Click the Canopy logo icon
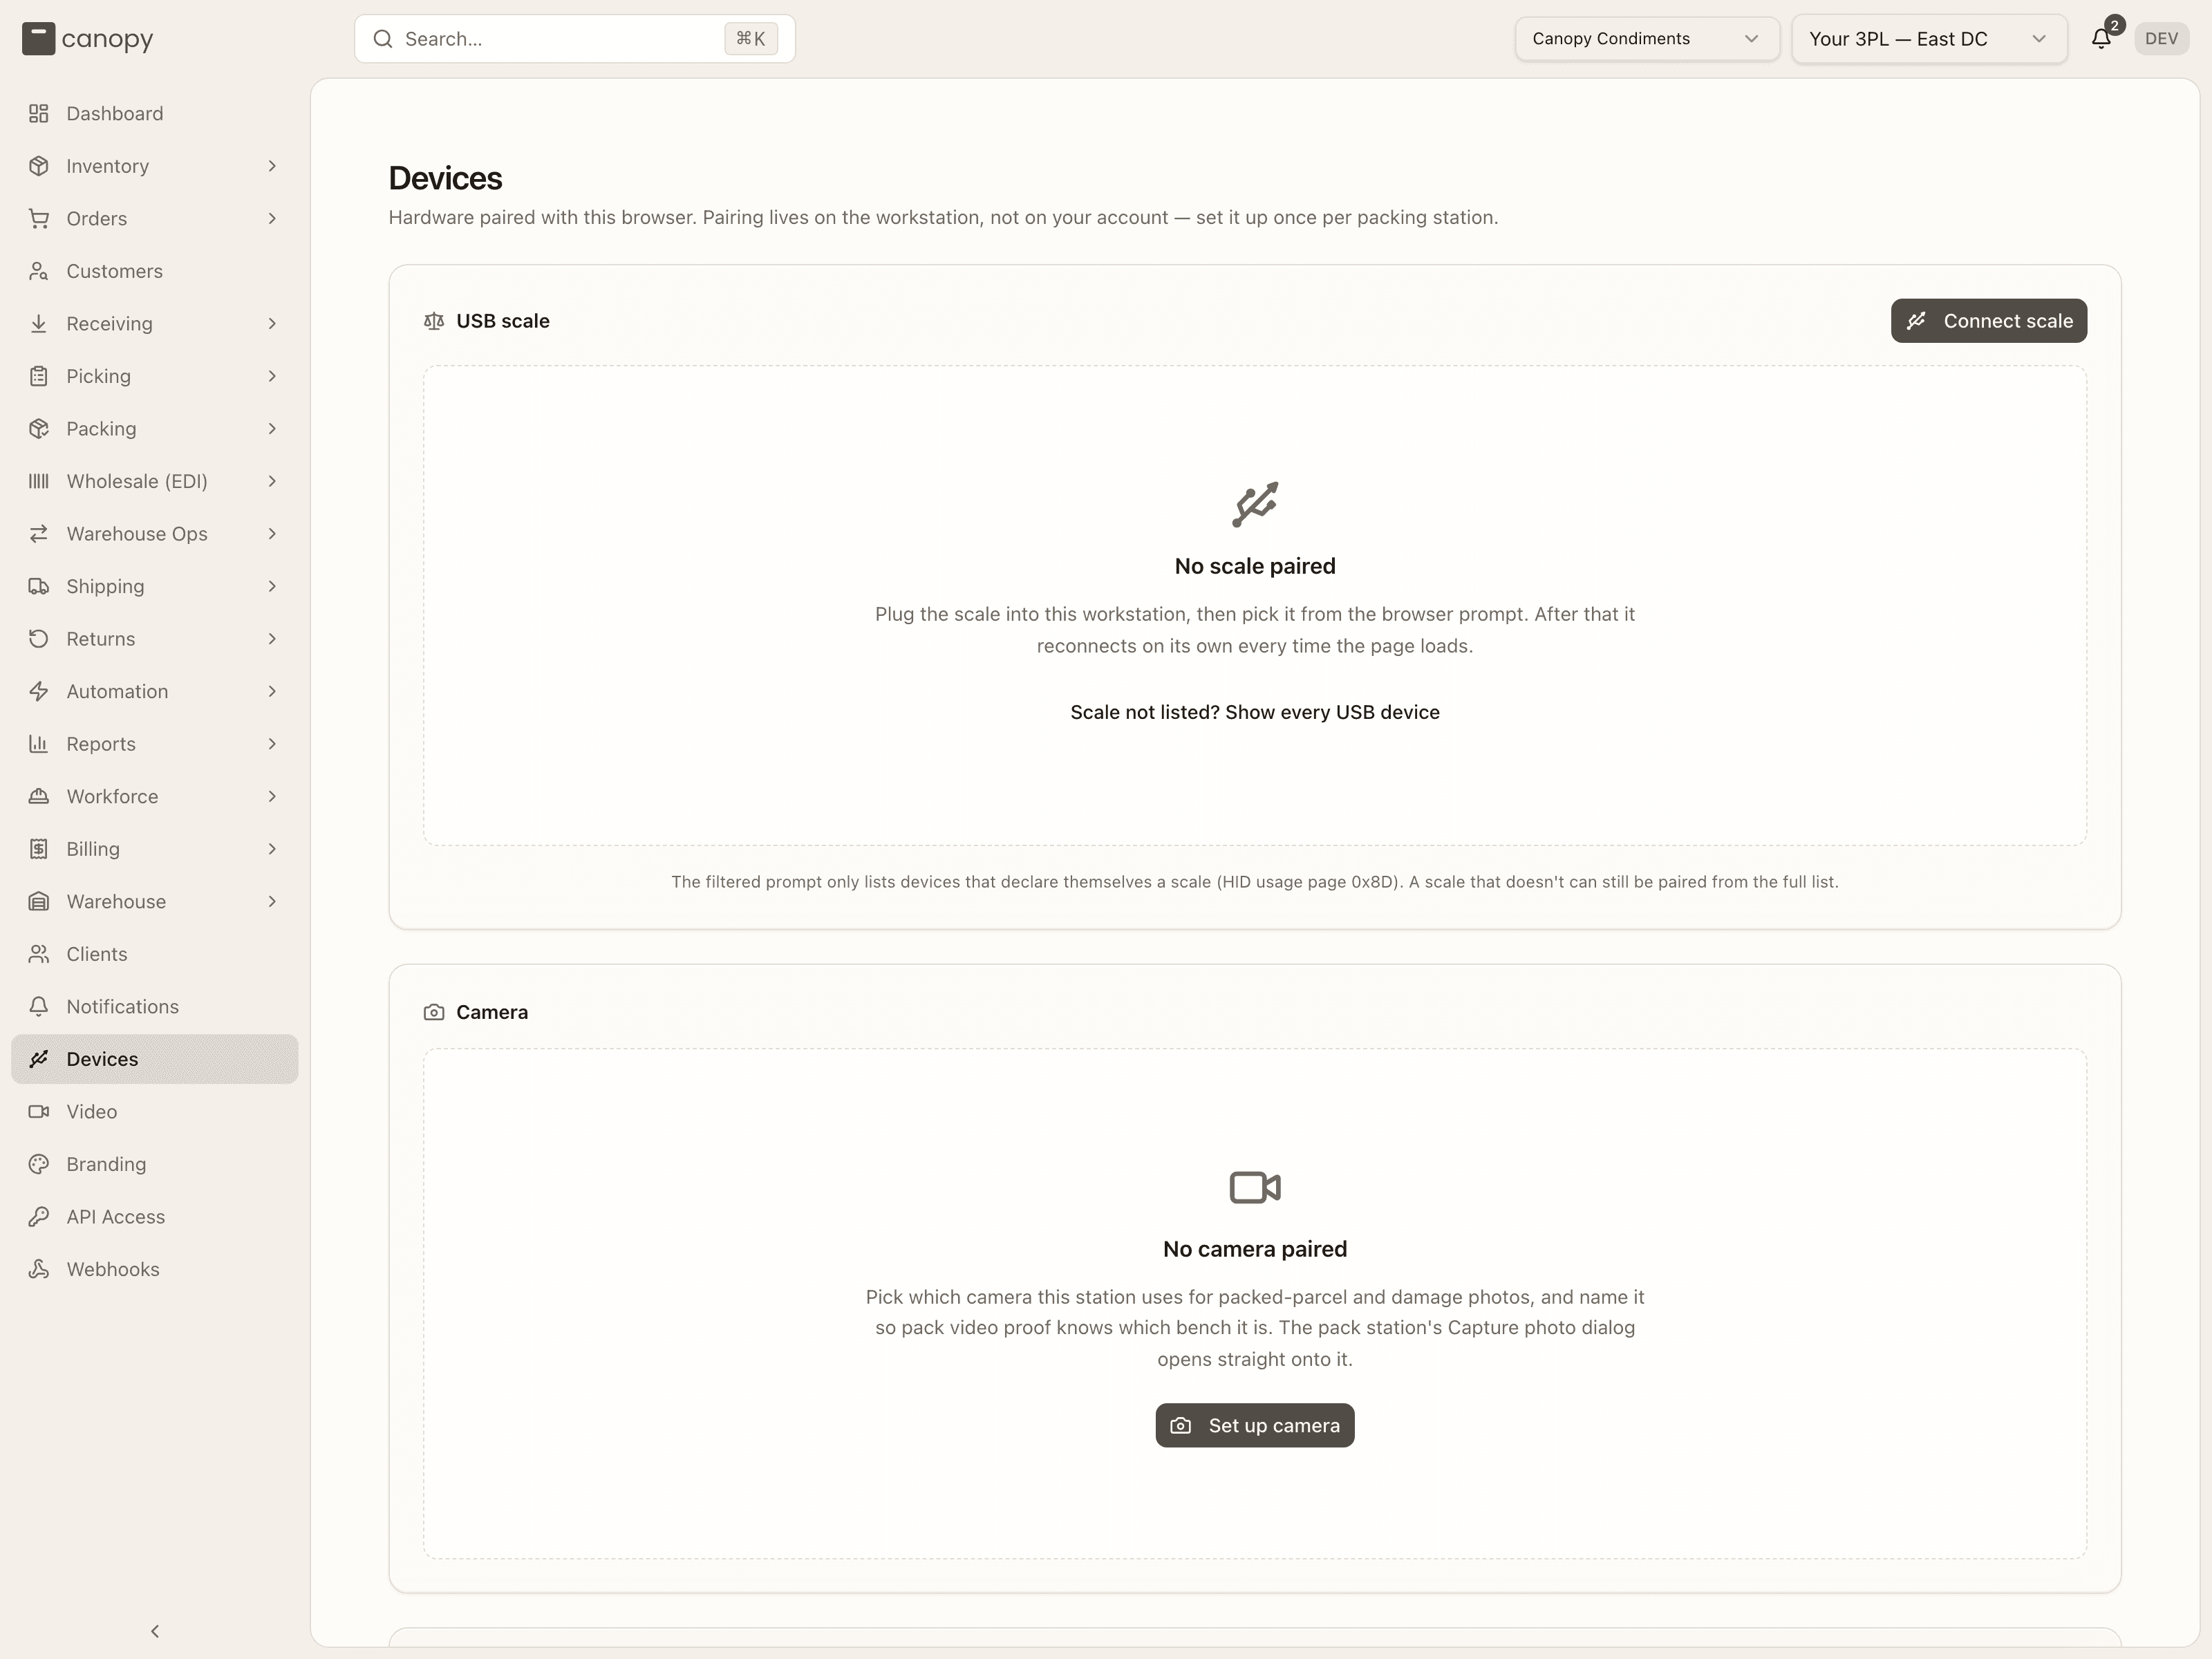The width and height of the screenshot is (2212, 1659). pyautogui.click(x=38, y=39)
